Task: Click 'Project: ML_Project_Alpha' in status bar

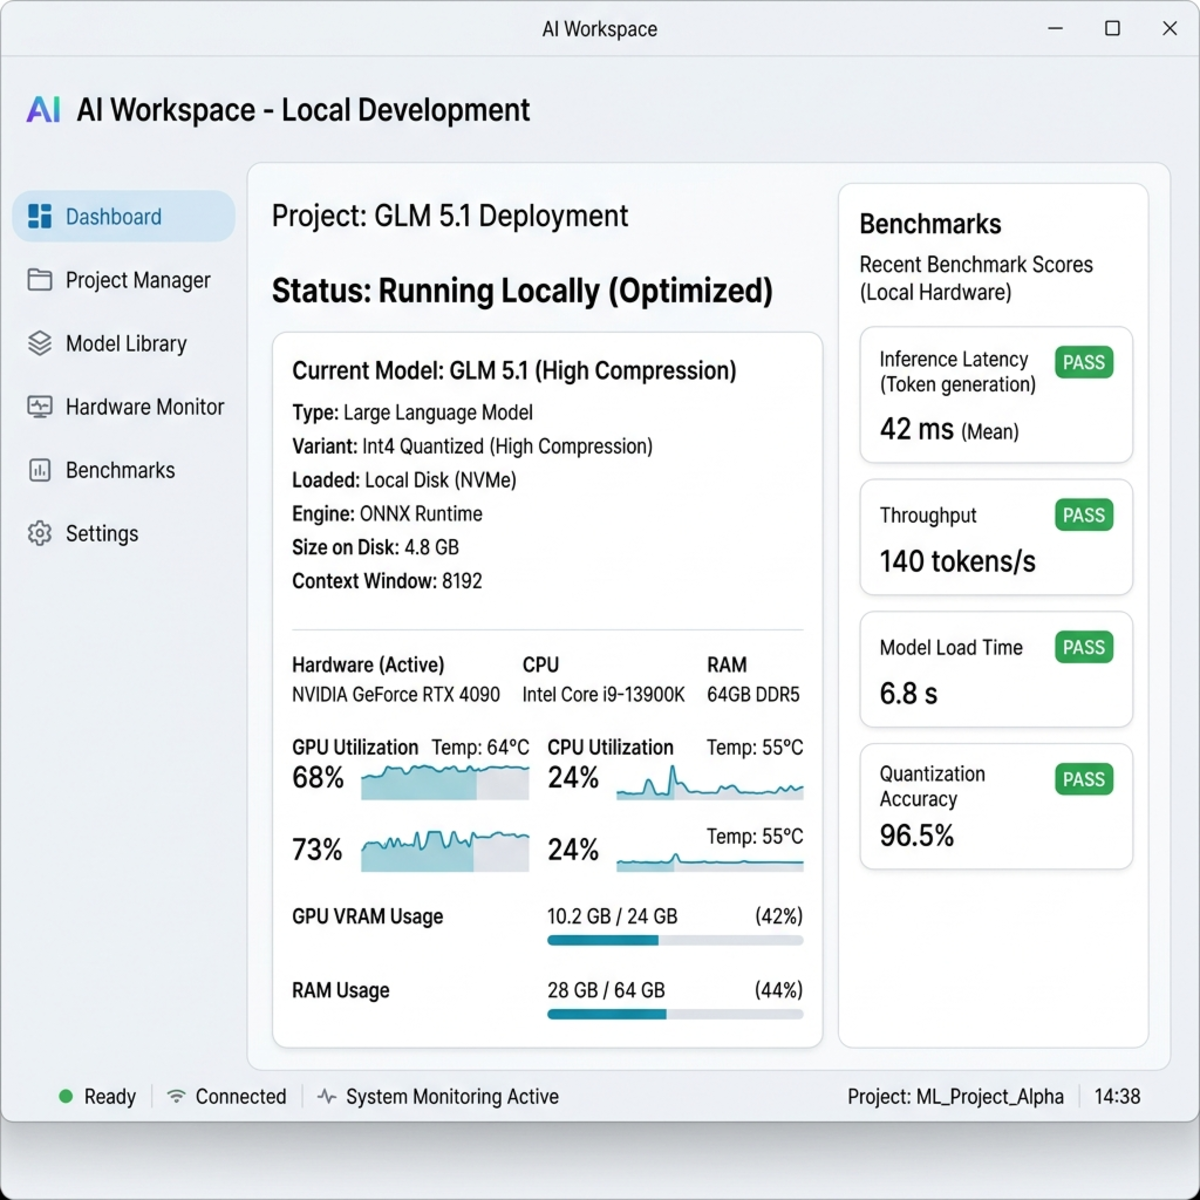Action: tap(956, 1096)
